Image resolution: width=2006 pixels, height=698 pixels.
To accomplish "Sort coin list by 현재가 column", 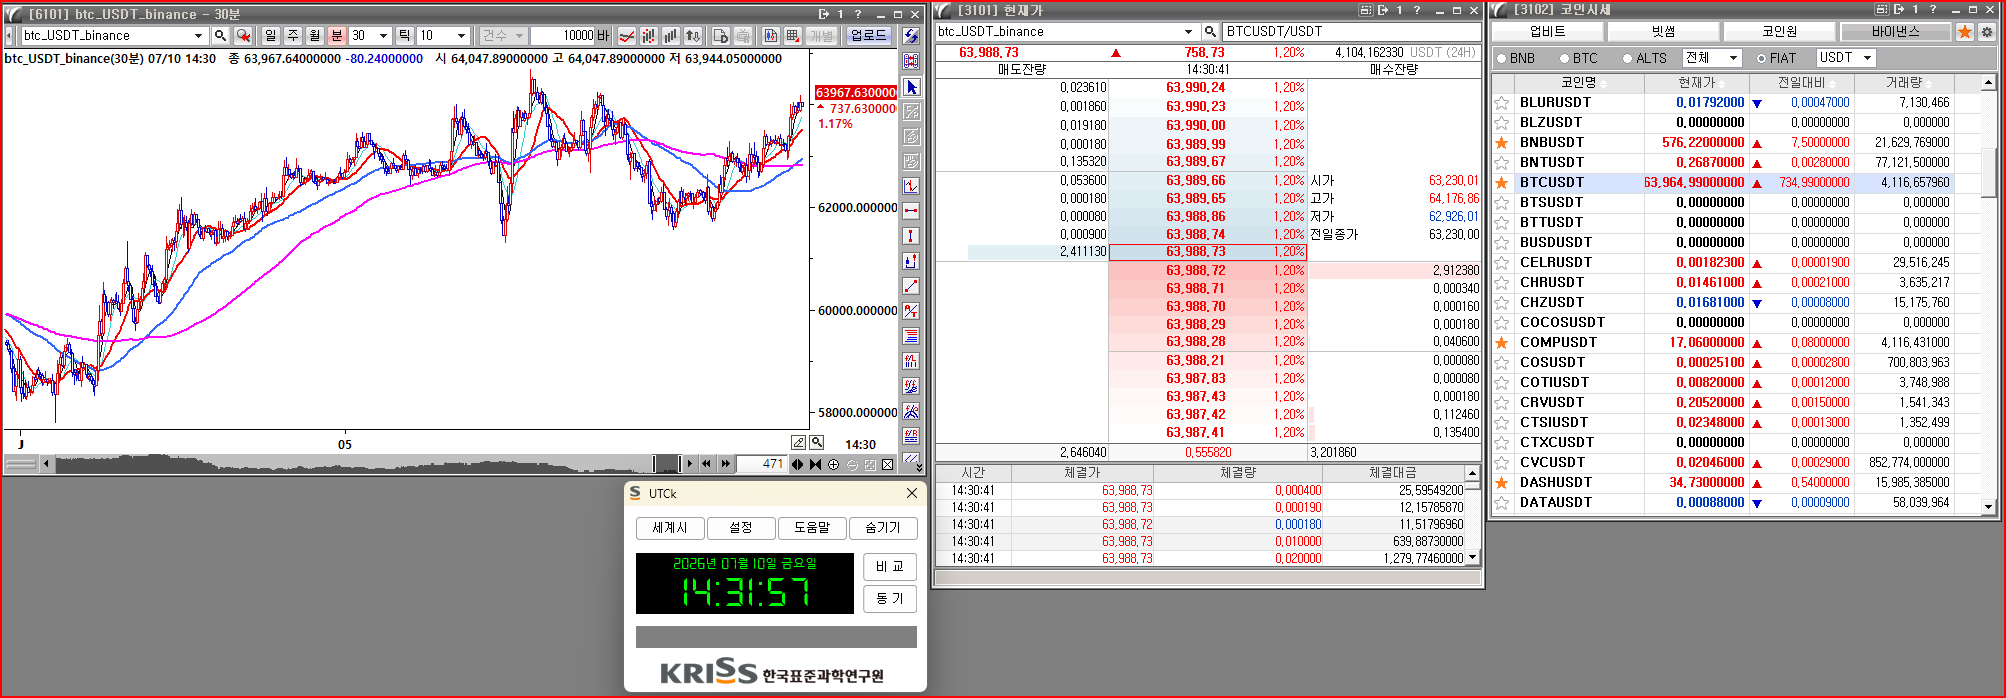I will (1696, 82).
